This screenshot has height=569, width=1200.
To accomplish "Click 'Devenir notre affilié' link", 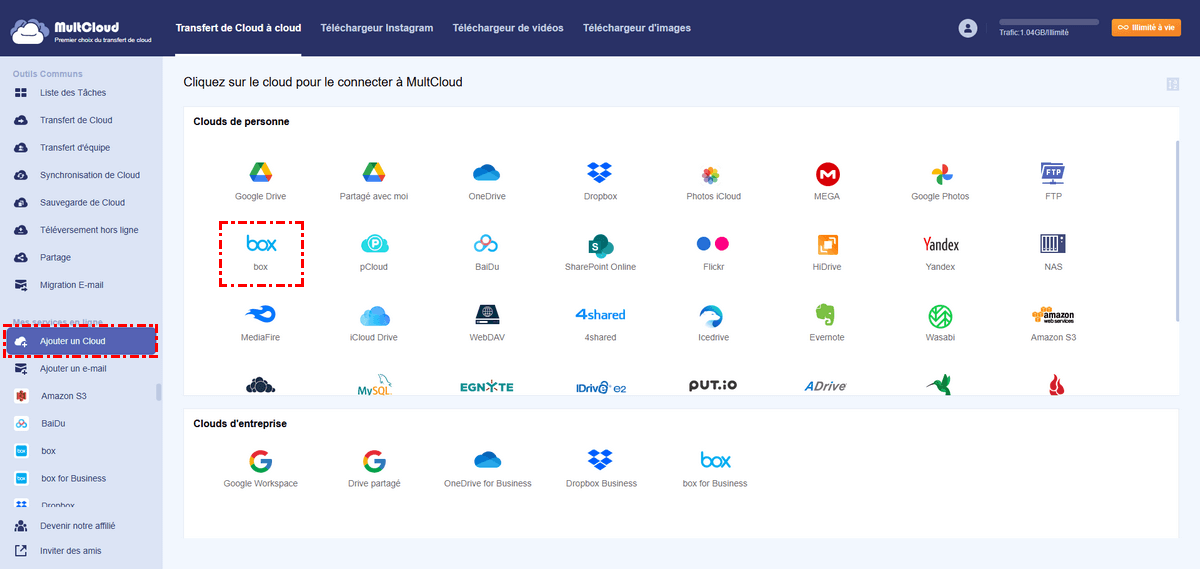I will (x=80, y=526).
